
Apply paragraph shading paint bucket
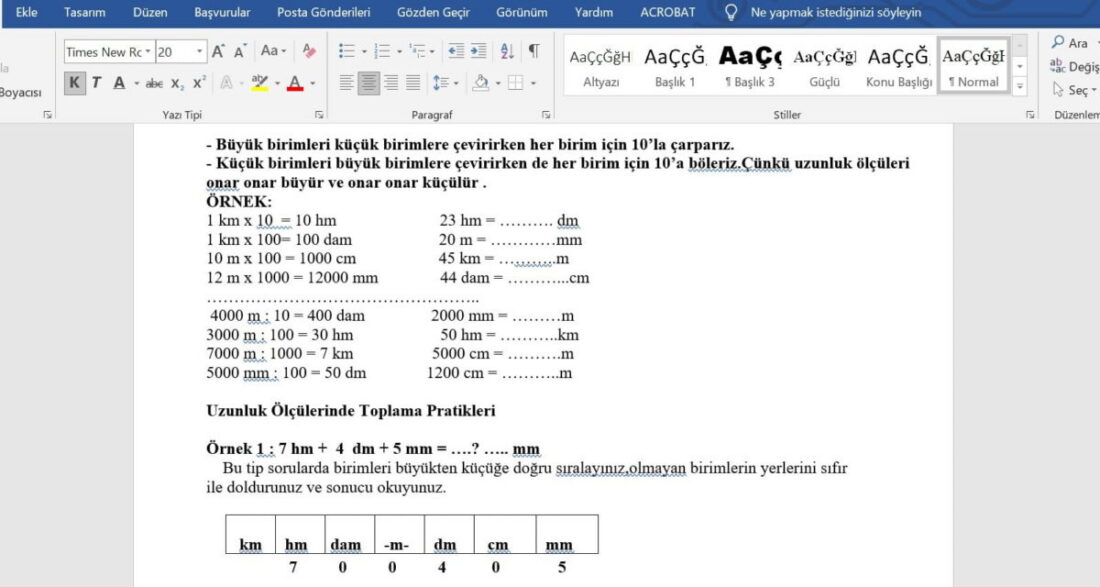[x=481, y=83]
